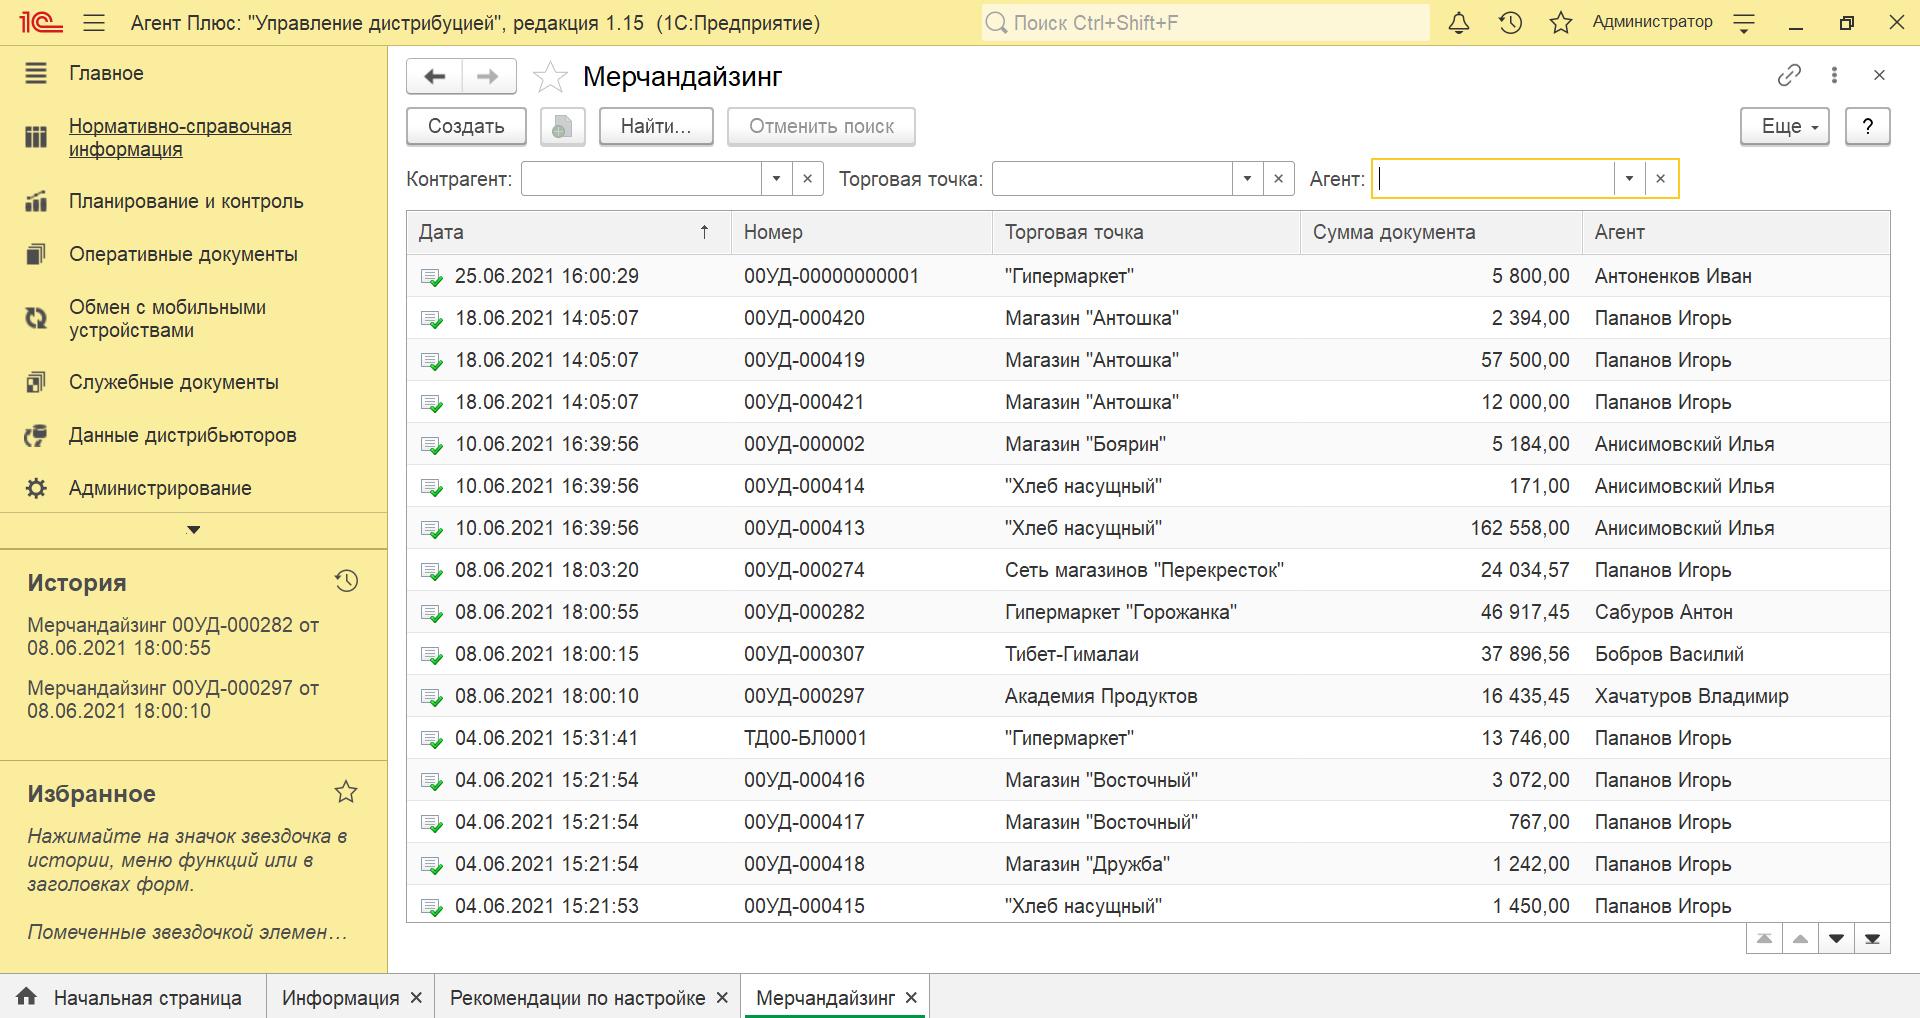Screen dimensions: 1920x1018
Task: Click the Данные дистрибьюторов icon
Action: coord(36,435)
